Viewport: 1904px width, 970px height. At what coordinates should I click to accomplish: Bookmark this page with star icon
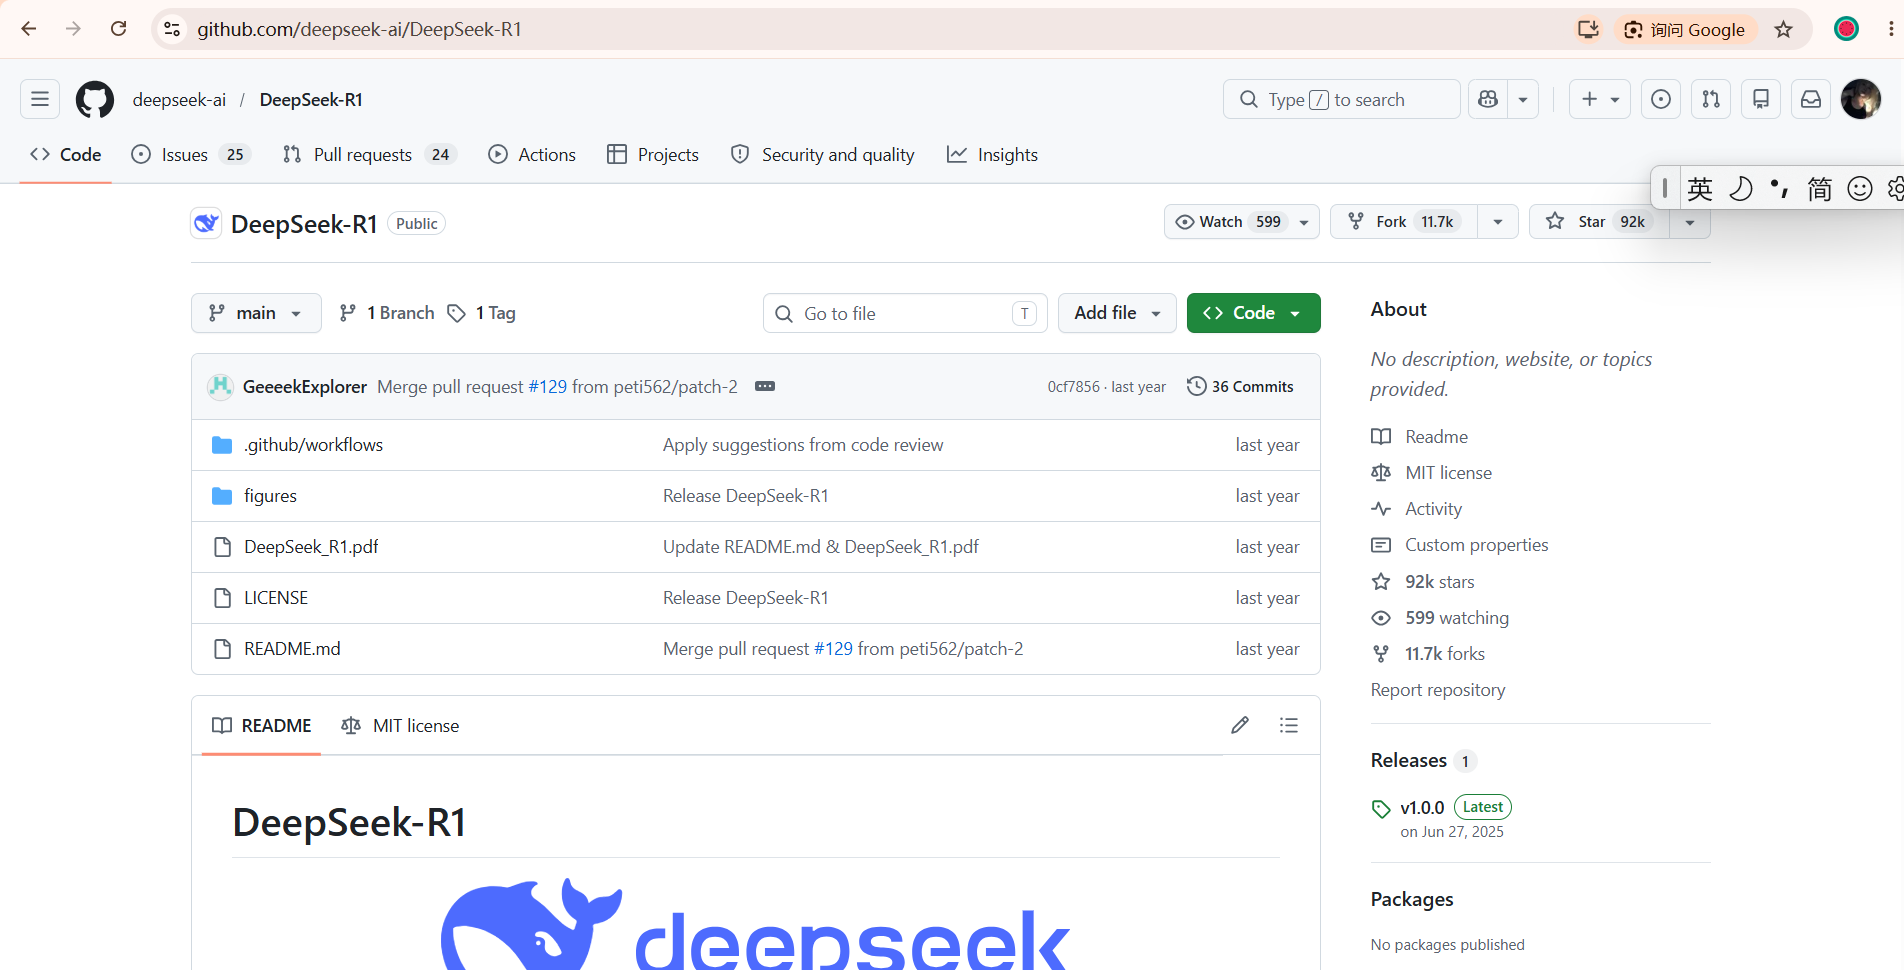tap(1784, 29)
